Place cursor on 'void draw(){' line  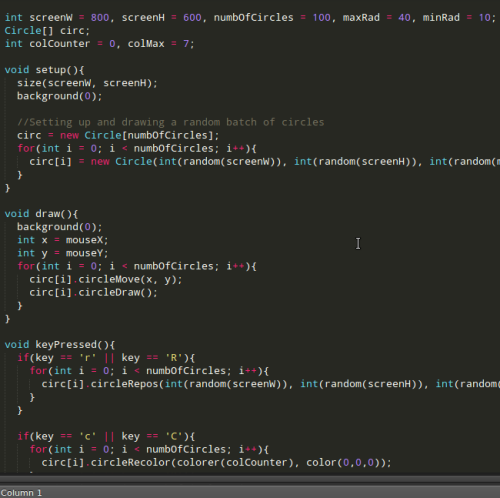[x=41, y=214]
